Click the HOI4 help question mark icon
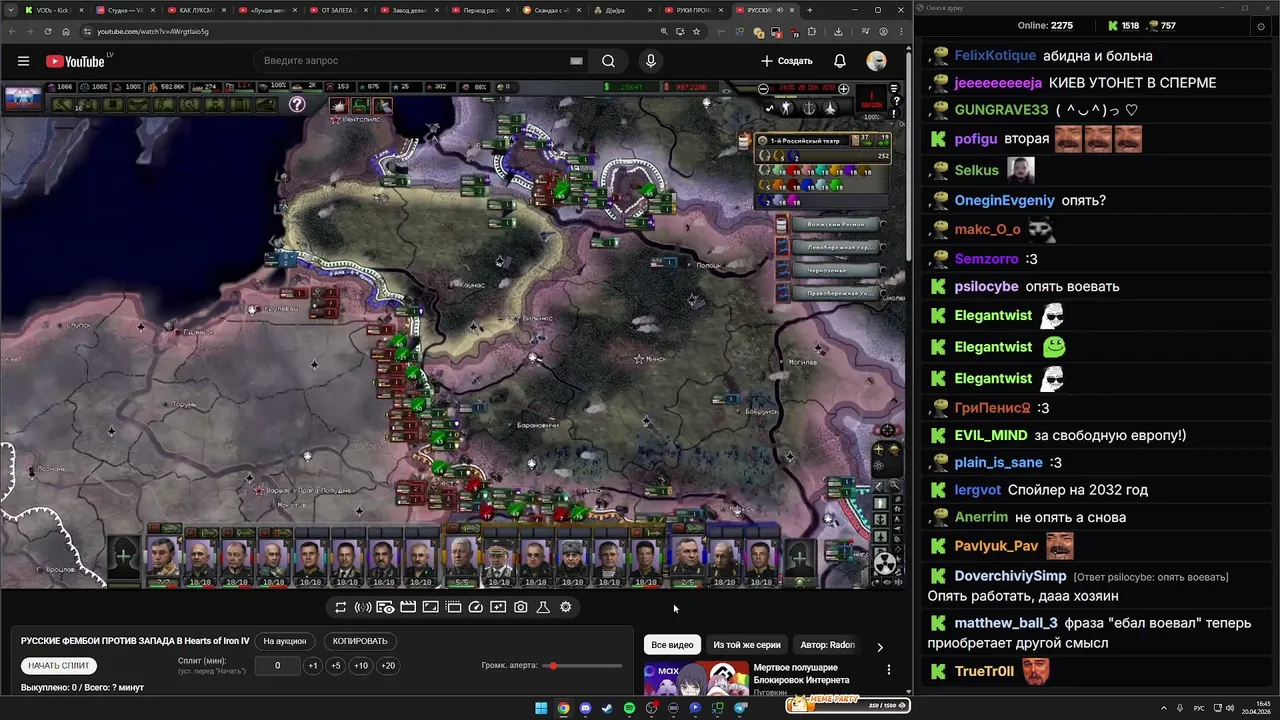 (297, 104)
